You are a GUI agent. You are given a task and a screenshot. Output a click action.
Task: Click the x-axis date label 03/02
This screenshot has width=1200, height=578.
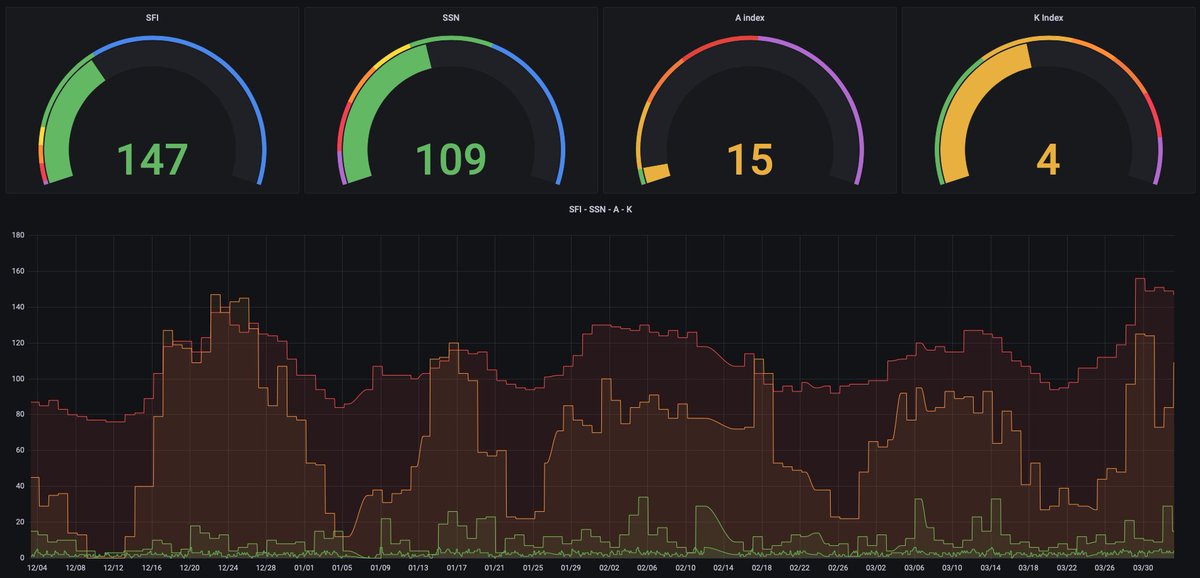[x=875, y=567]
